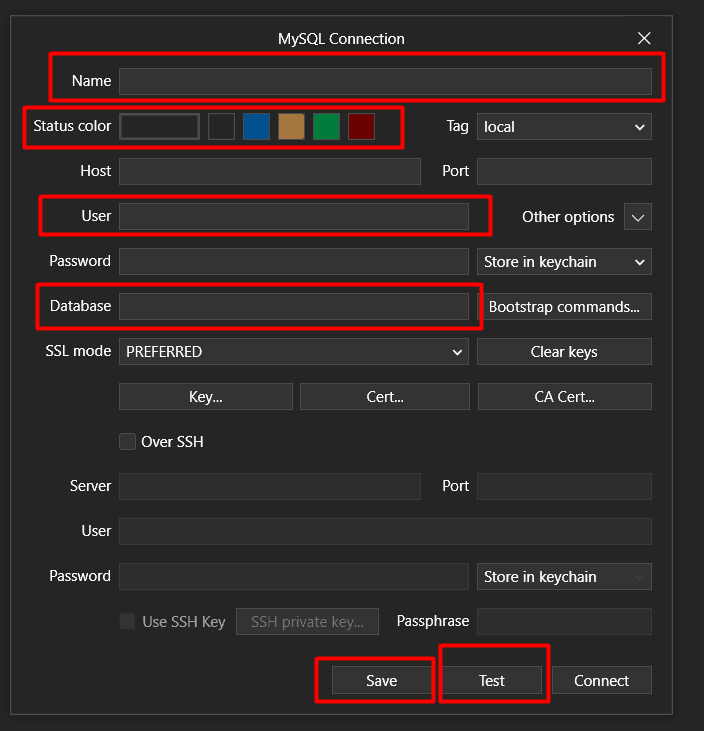
Task: Choose the CA Cert file button
Action: pyautogui.click(x=564, y=397)
